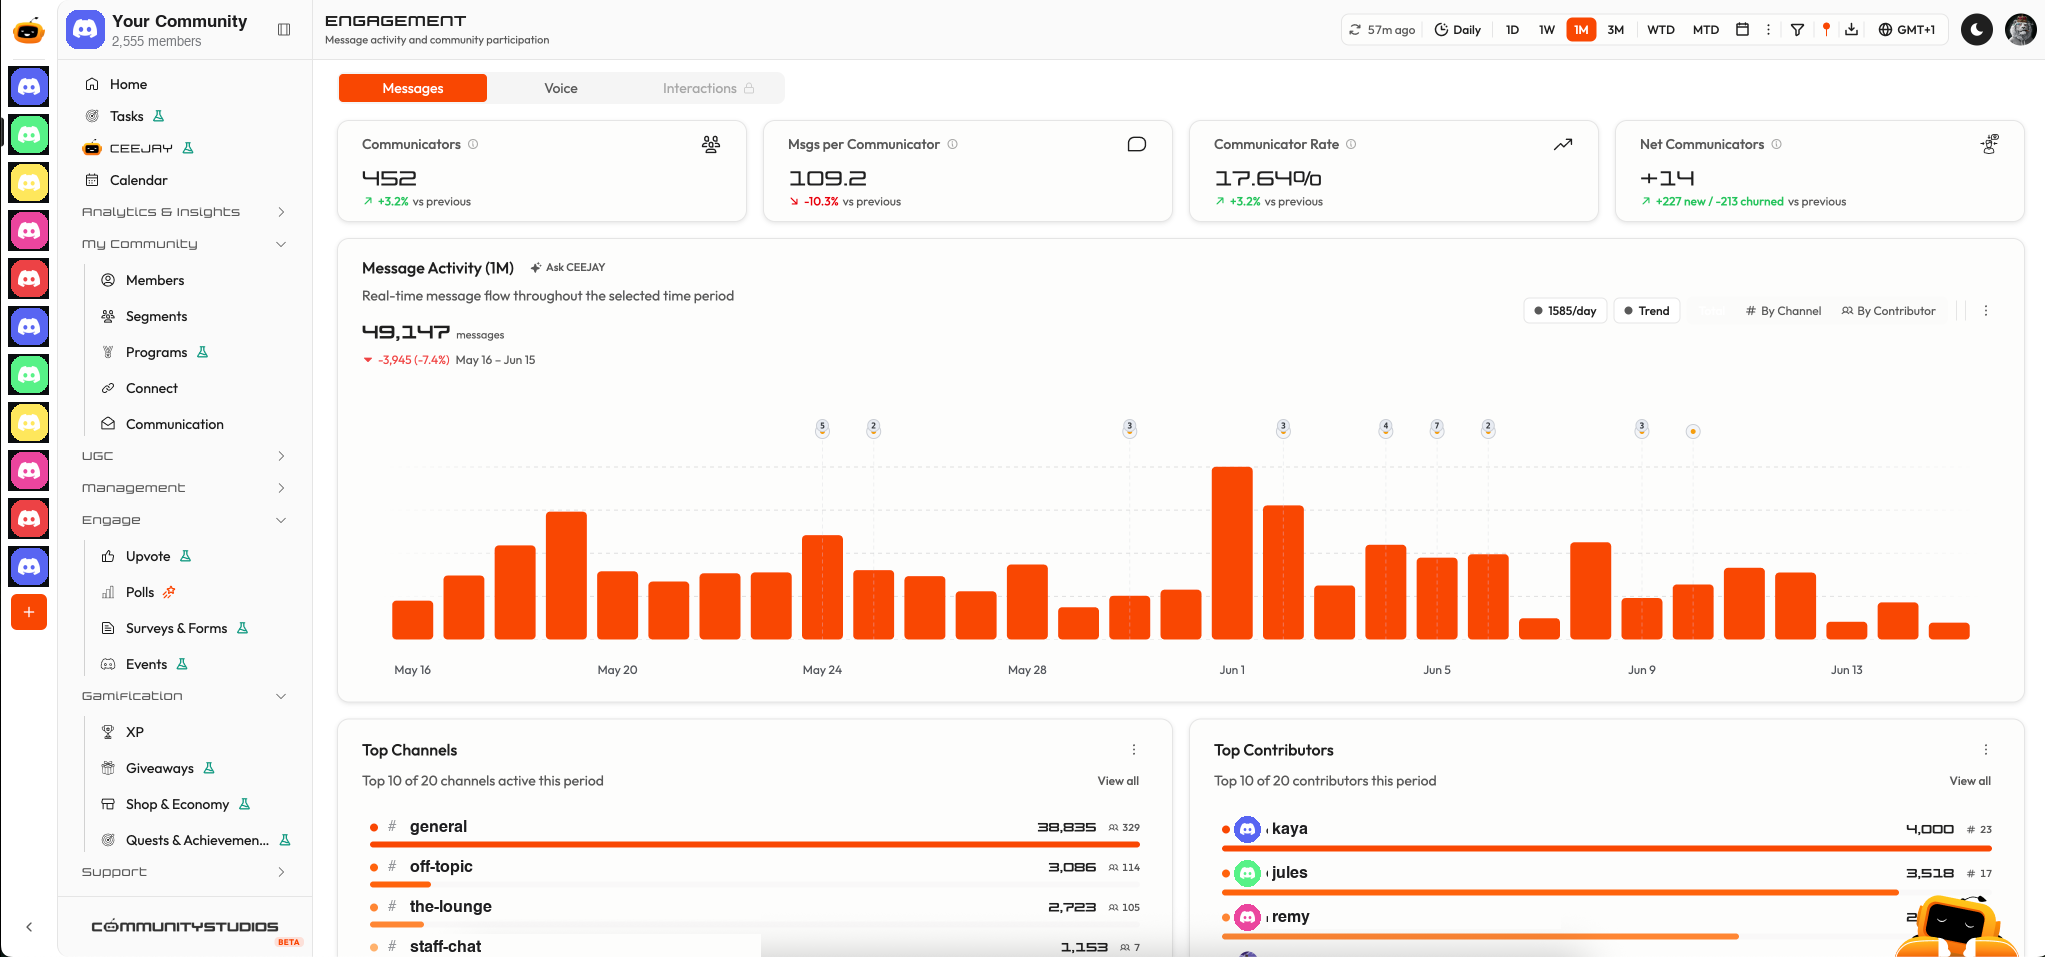Click the Communicator Rate info icon

1351,144
